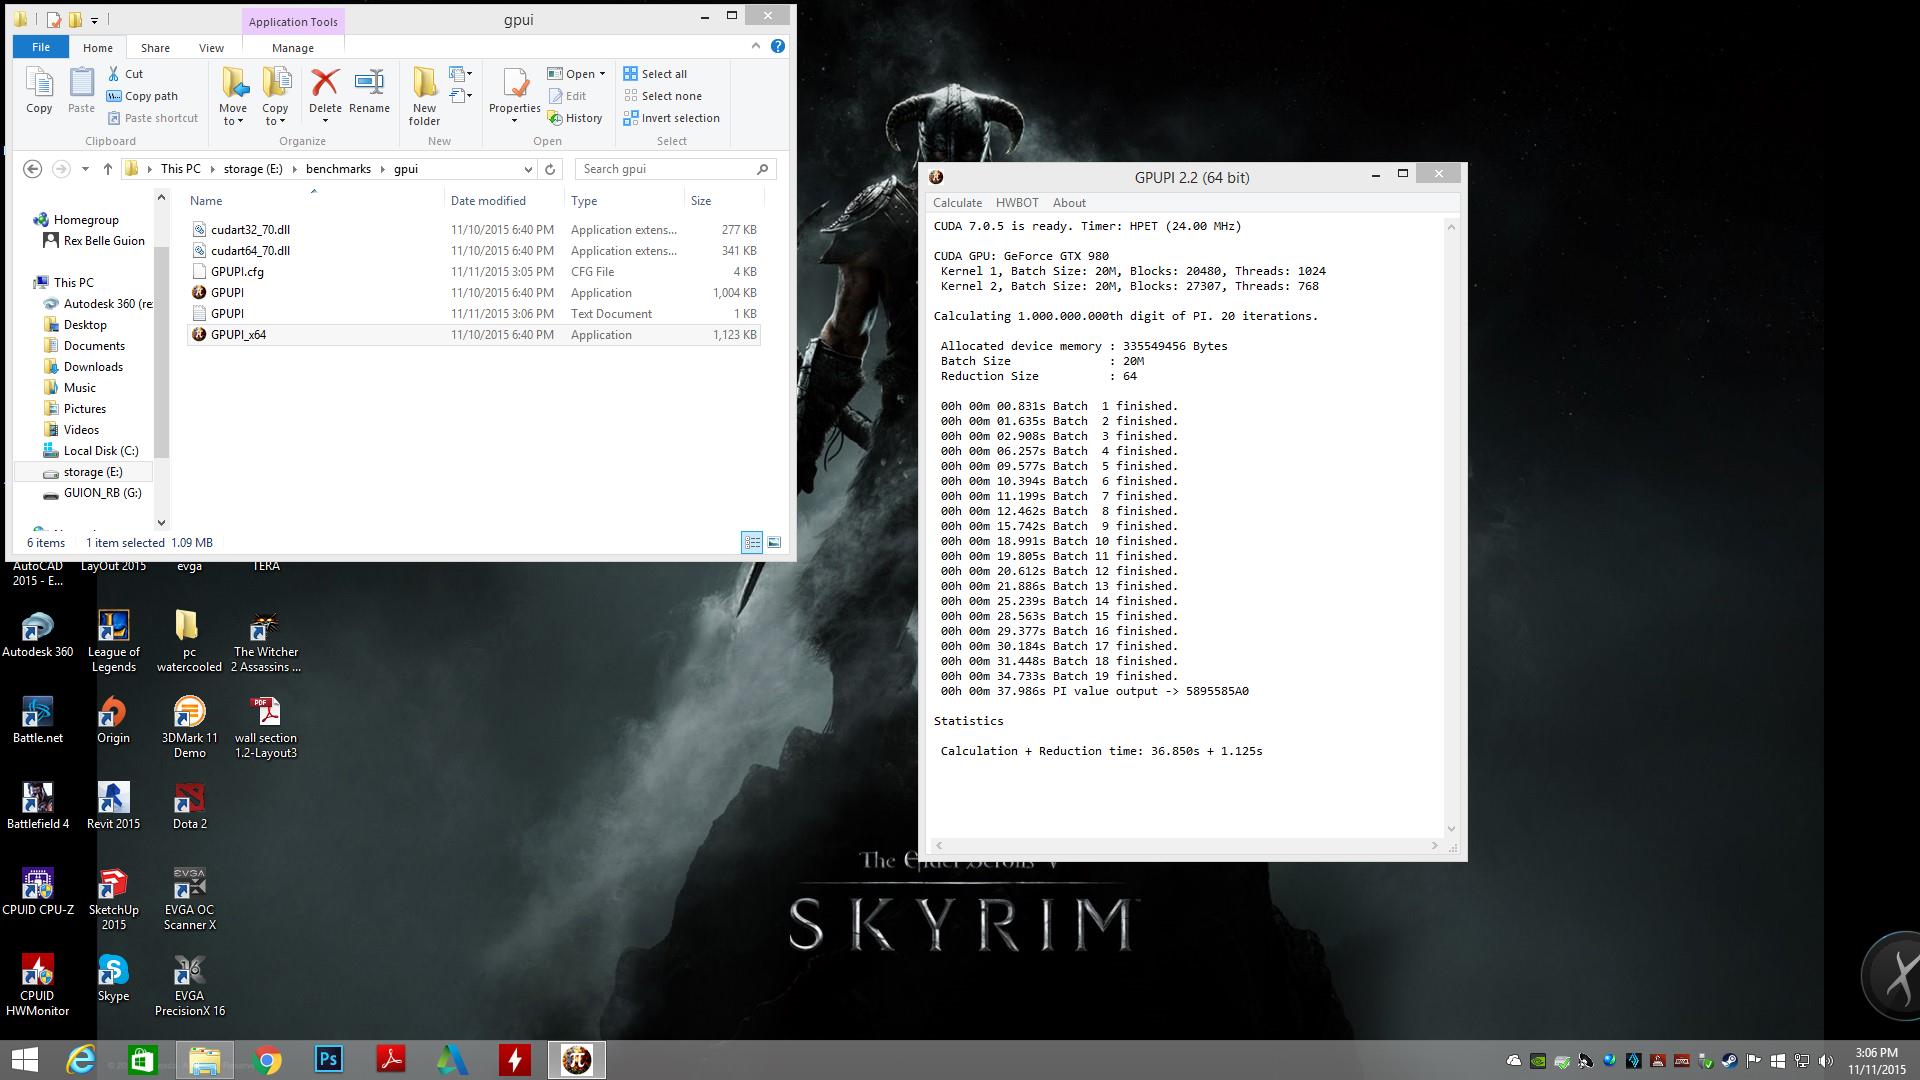Sort files by Size column header
This screenshot has height=1080, width=1920.
(x=701, y=201)
